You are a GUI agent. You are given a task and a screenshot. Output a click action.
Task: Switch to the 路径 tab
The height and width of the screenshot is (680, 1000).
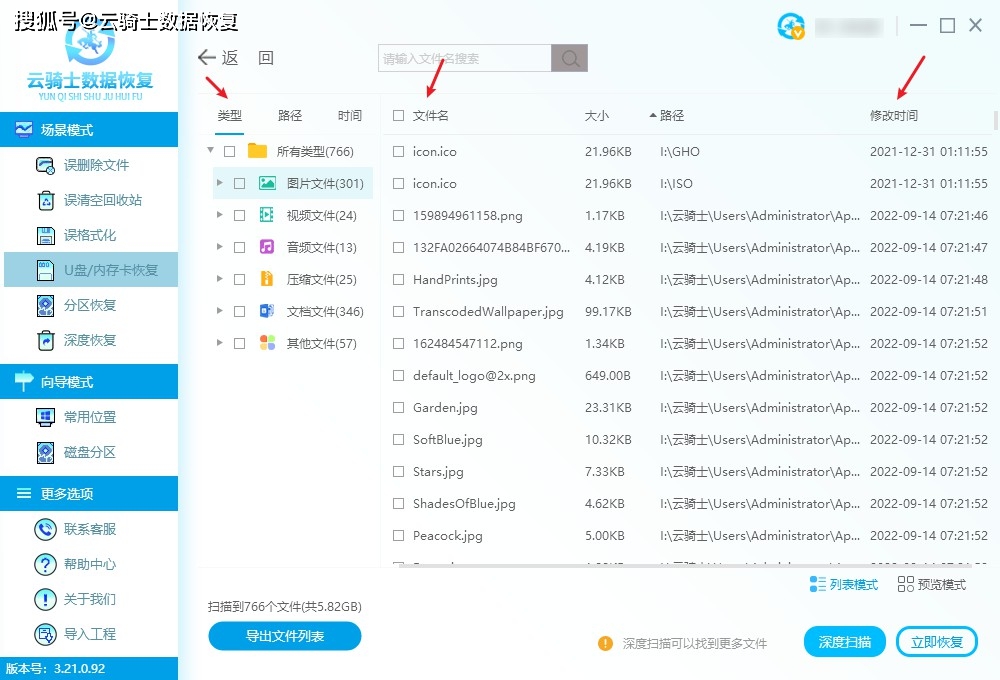coord(290,115)
